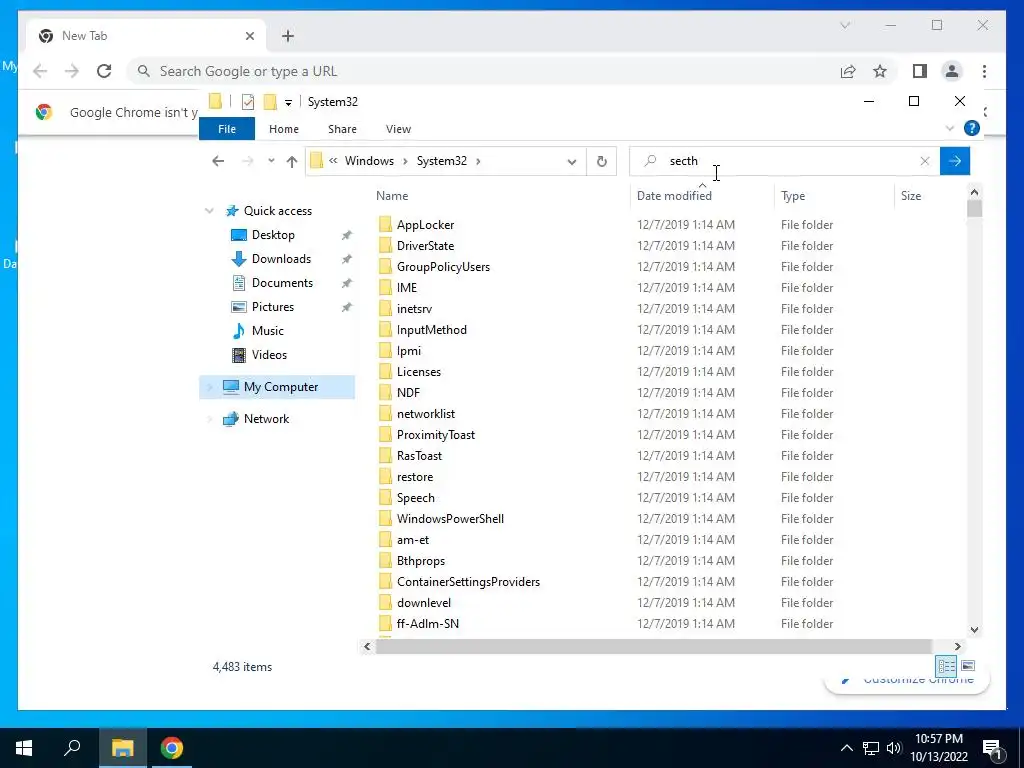Expand the hidden breadcrumb path chevron
Screen dimensions: 1024x768
click(333, 161)
